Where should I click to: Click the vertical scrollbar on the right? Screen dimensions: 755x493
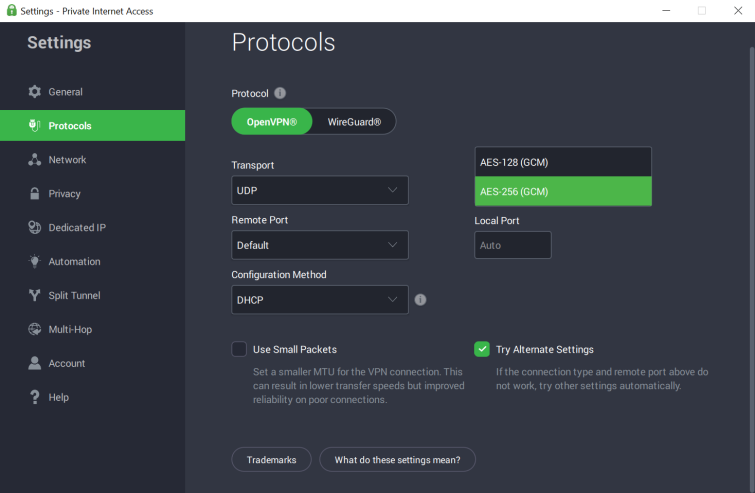click(751, 270)
